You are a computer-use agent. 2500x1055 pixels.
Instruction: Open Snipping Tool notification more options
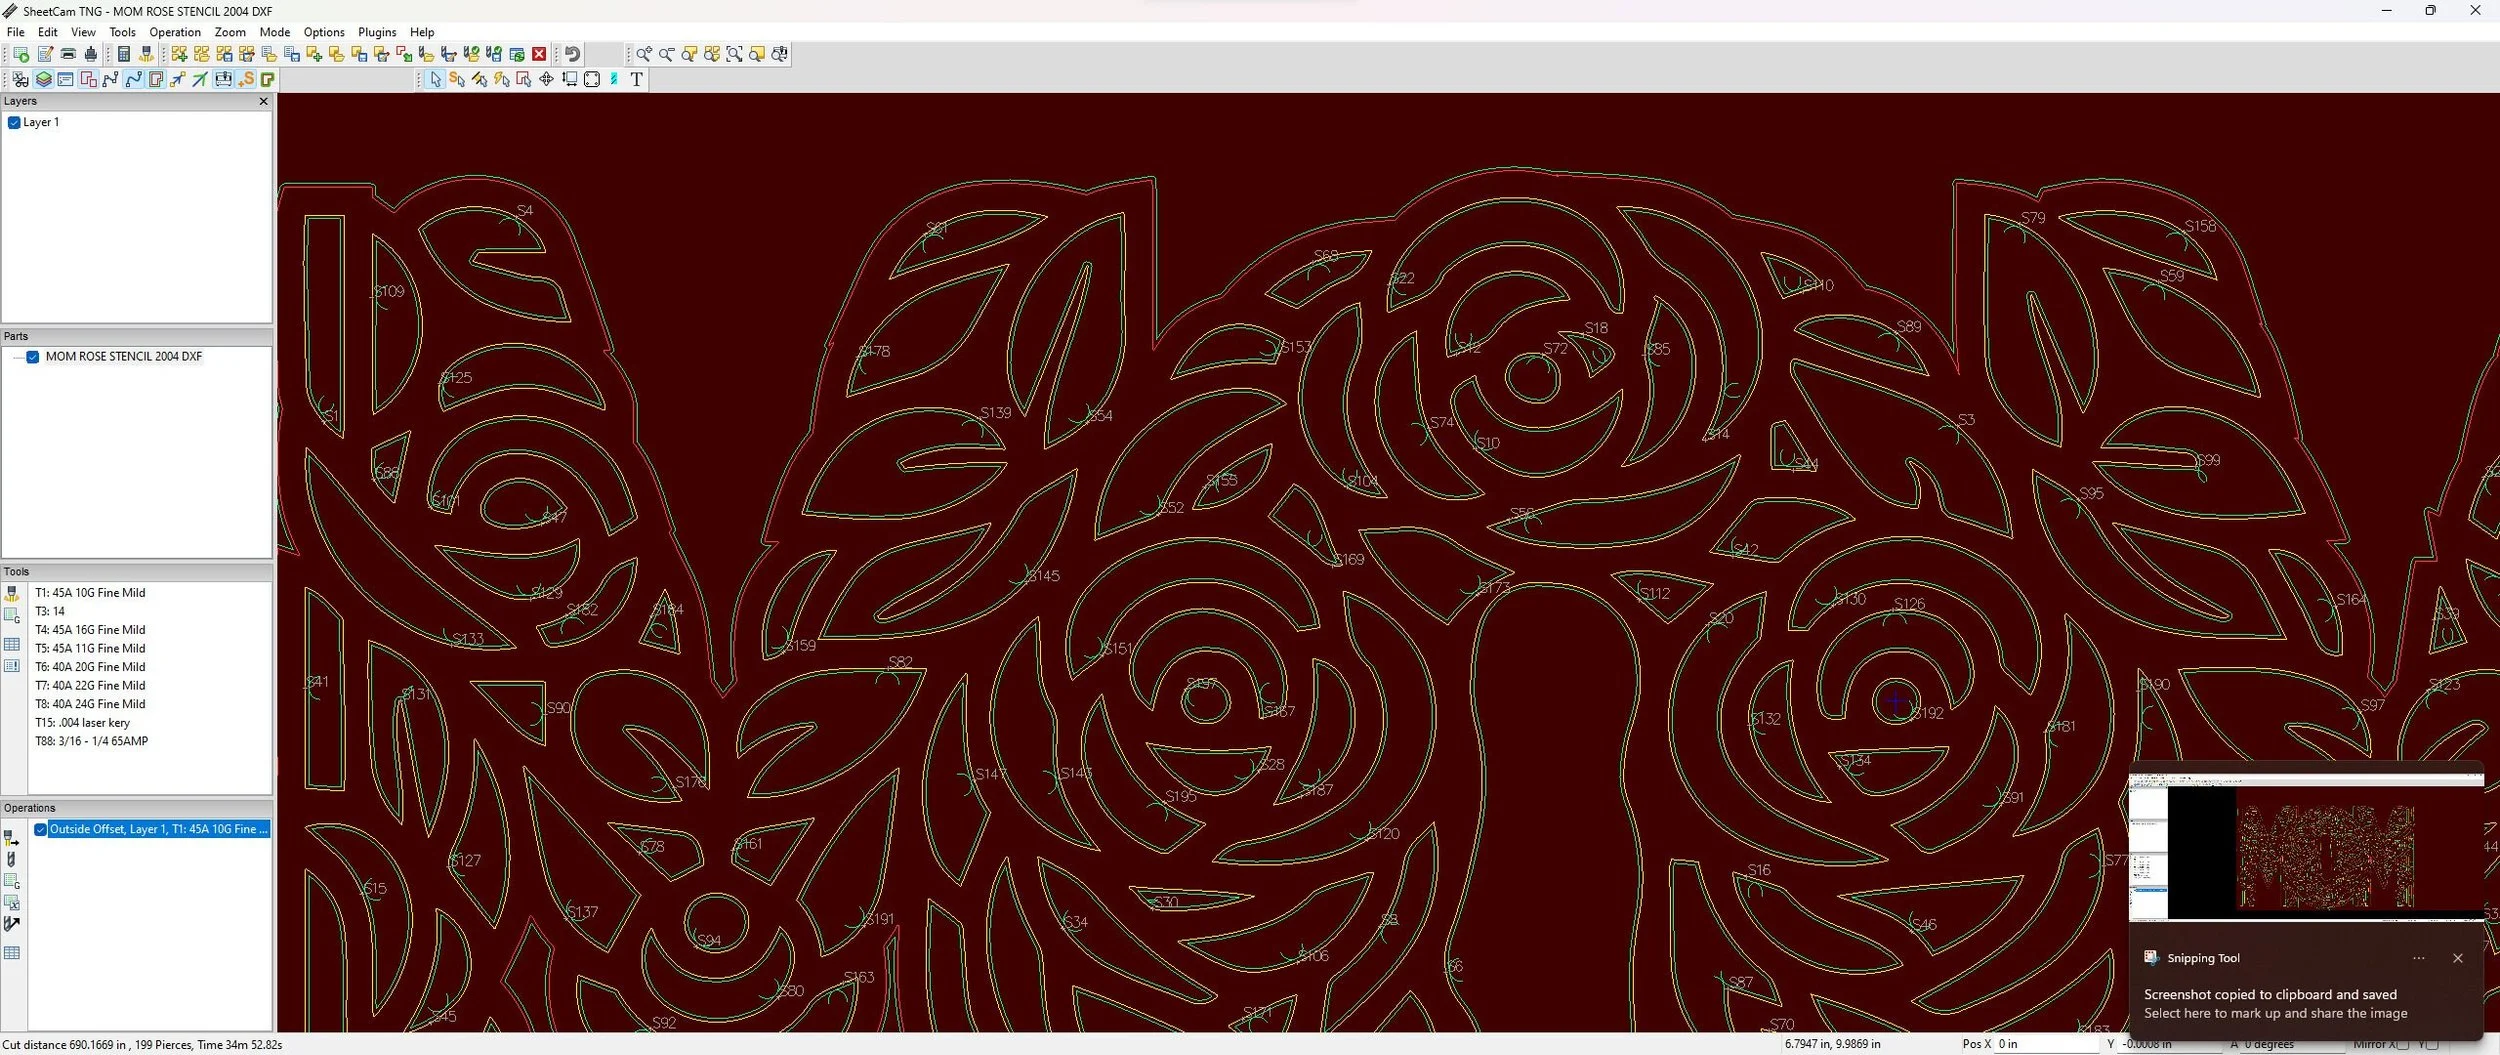pos(2419,958)
